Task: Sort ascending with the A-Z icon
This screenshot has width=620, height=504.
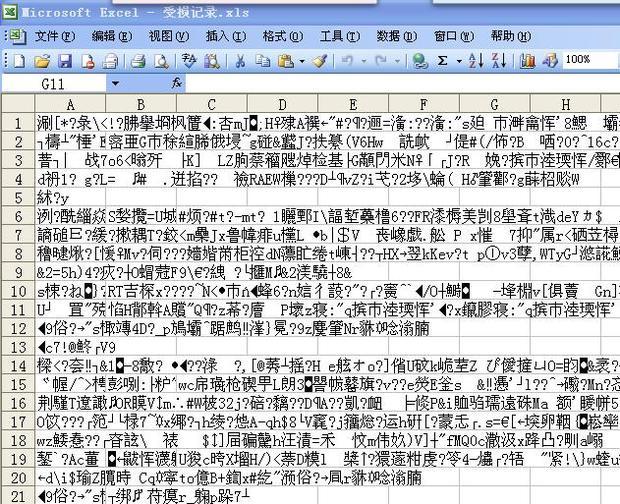Action: tap(476, 61)
